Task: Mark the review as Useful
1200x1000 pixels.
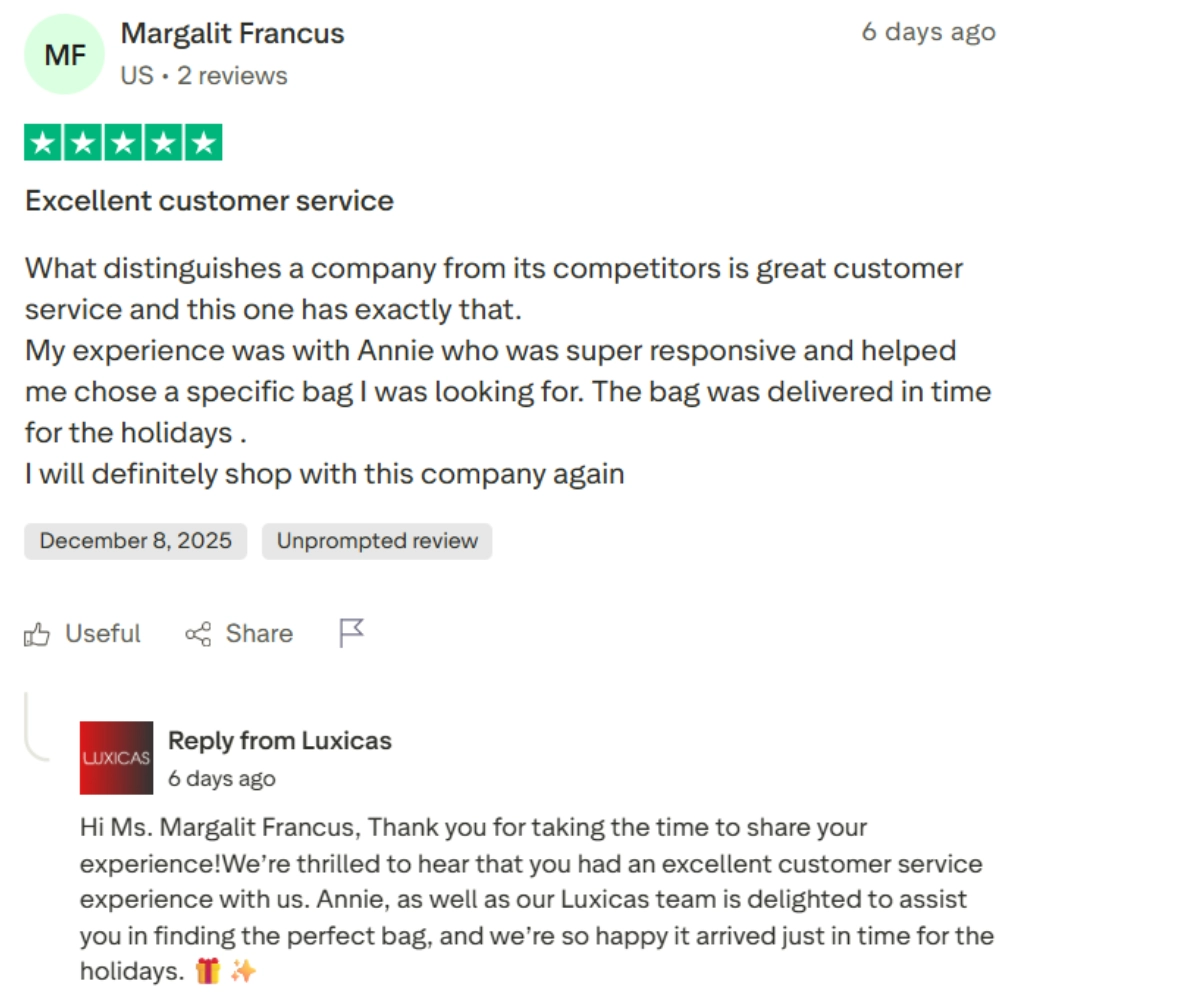Action: [x=102, y=634]
